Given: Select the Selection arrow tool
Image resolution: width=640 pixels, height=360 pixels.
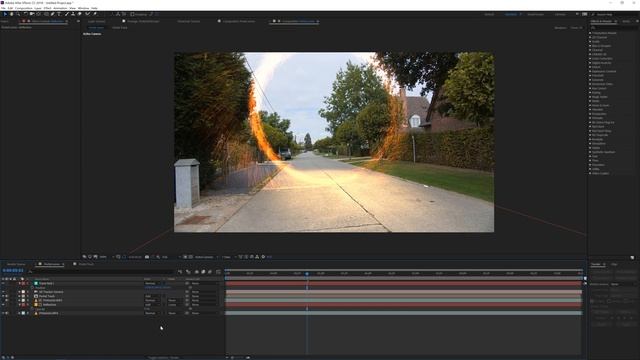Looking at the screenshot, I should [x=5, y=14].
